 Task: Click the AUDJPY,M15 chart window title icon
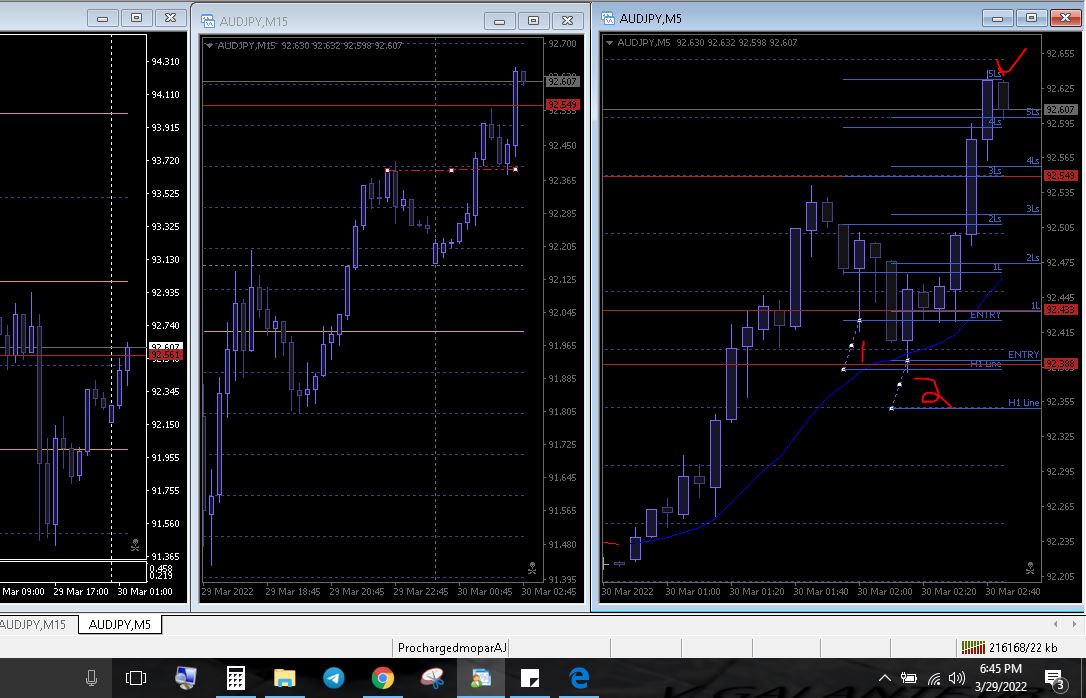tap(208, 21)
